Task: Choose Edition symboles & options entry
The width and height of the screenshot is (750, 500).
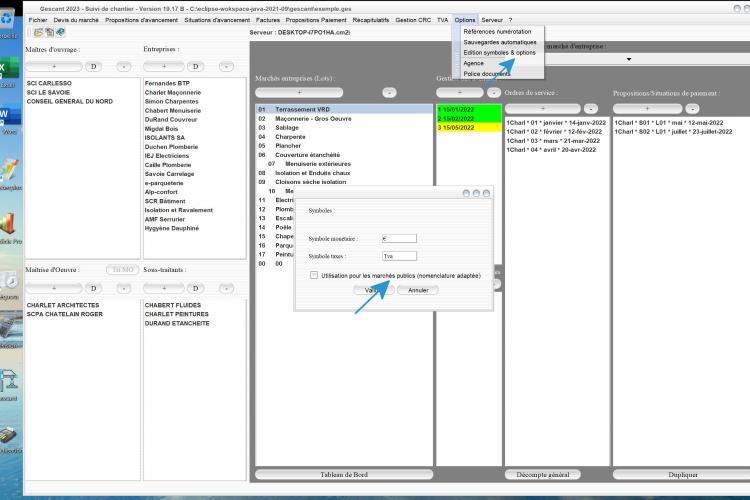Action: pos(499,53)
